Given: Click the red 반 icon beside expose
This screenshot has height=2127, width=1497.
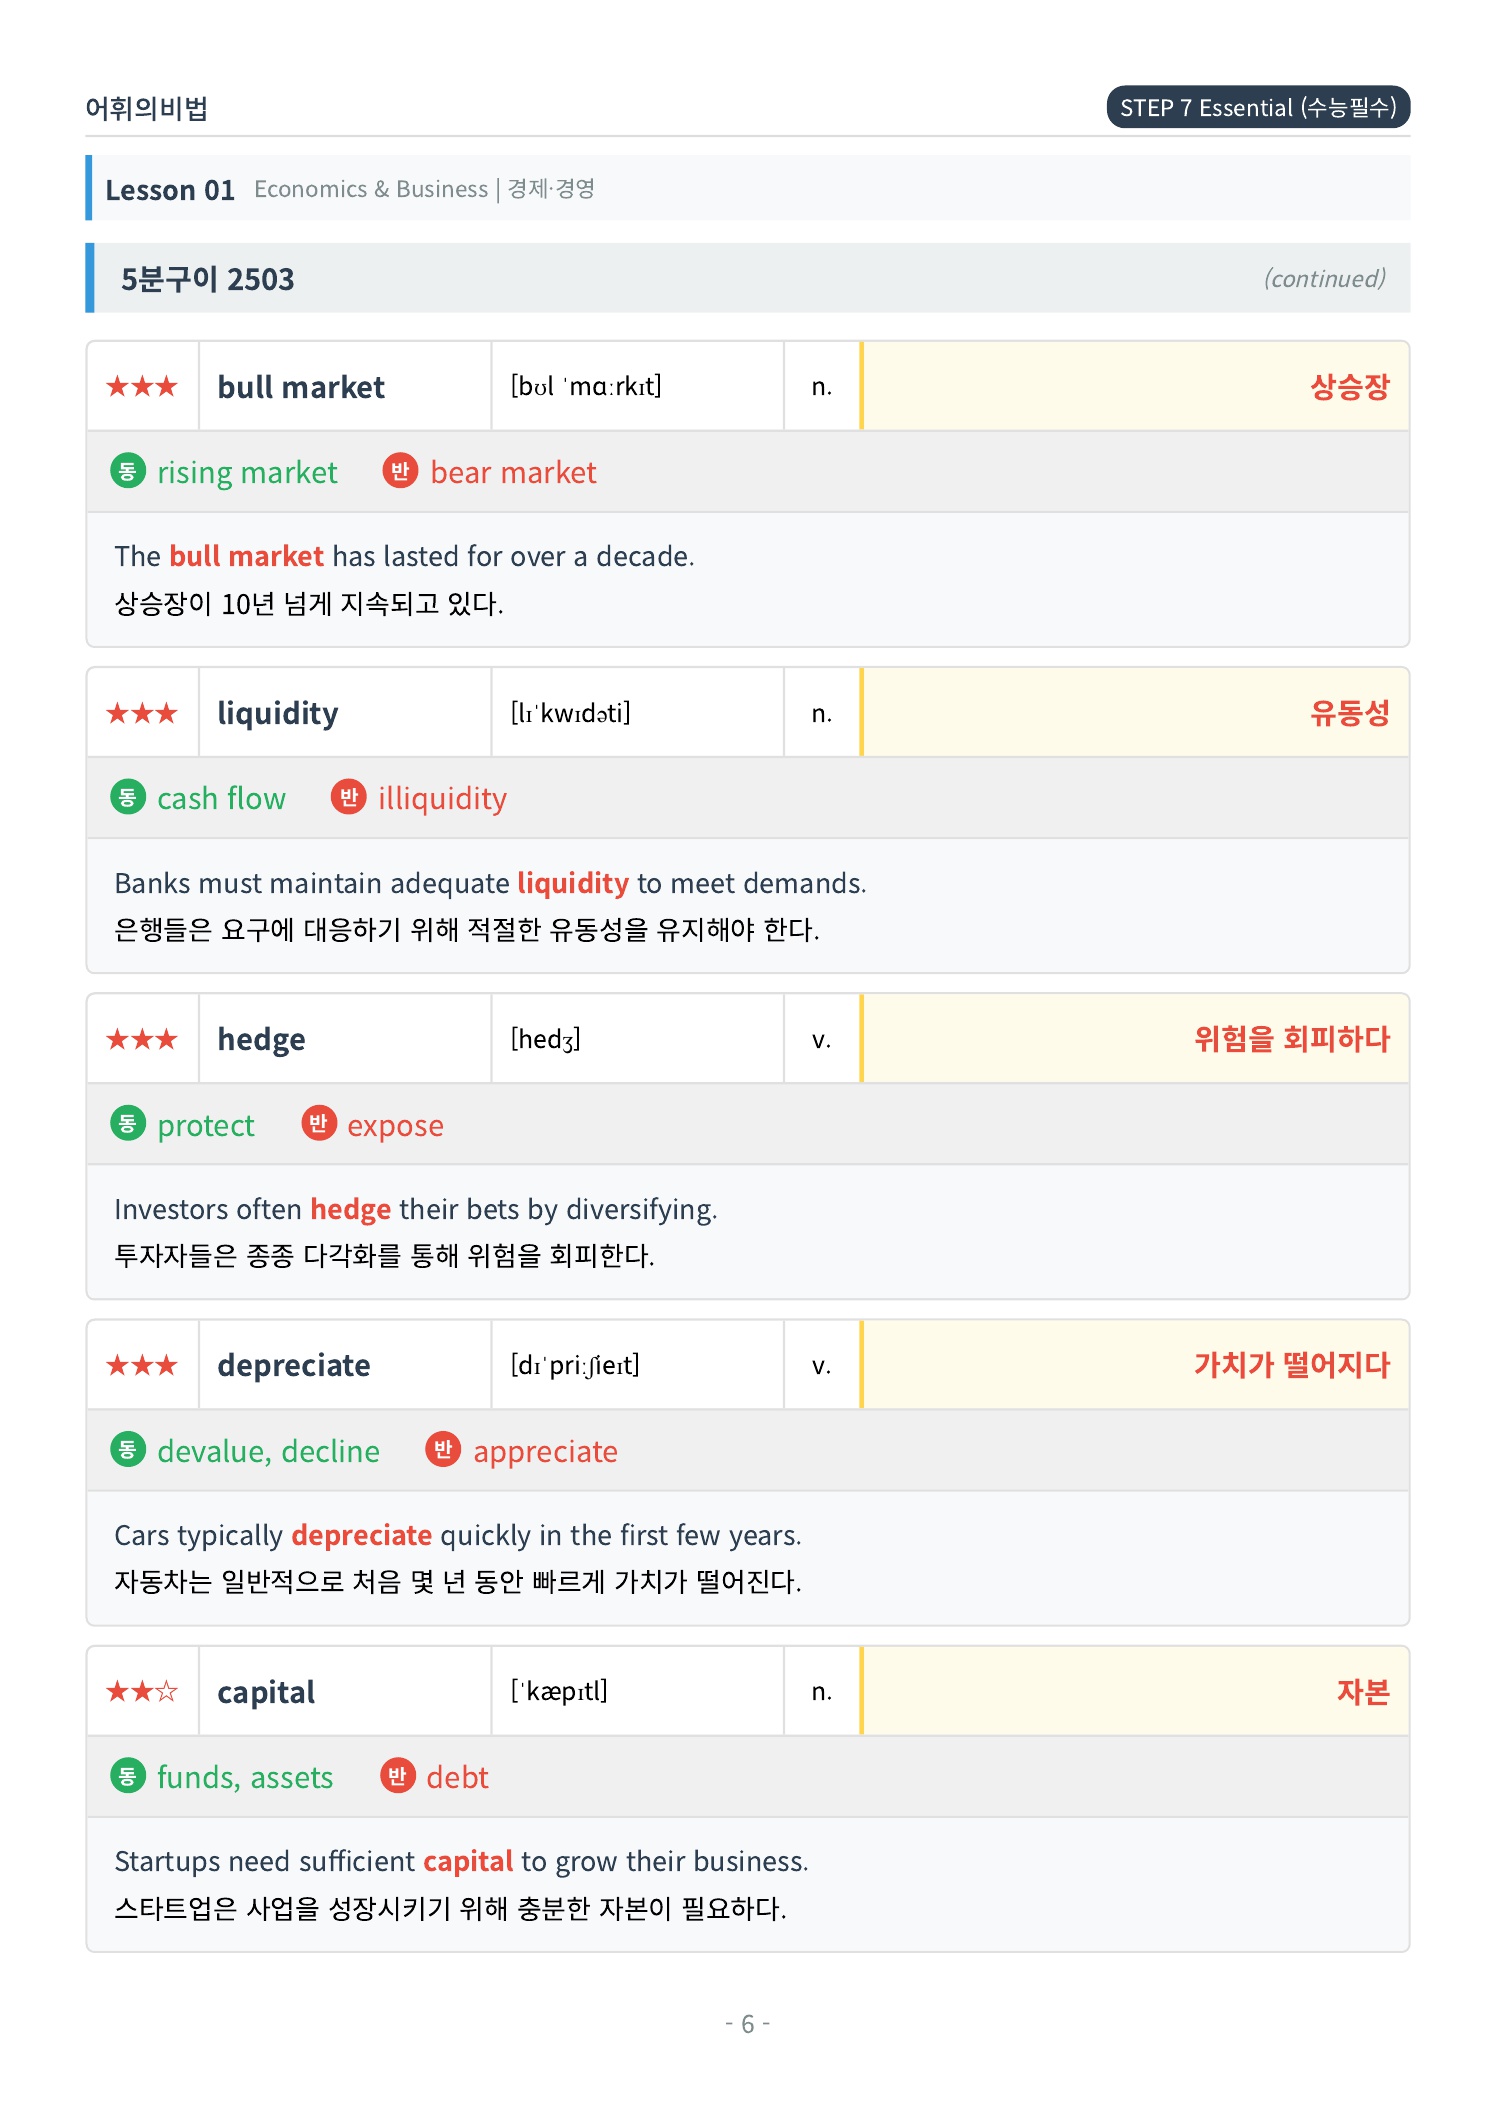Looking at the screenshot, I should (x=318, y=1124).
